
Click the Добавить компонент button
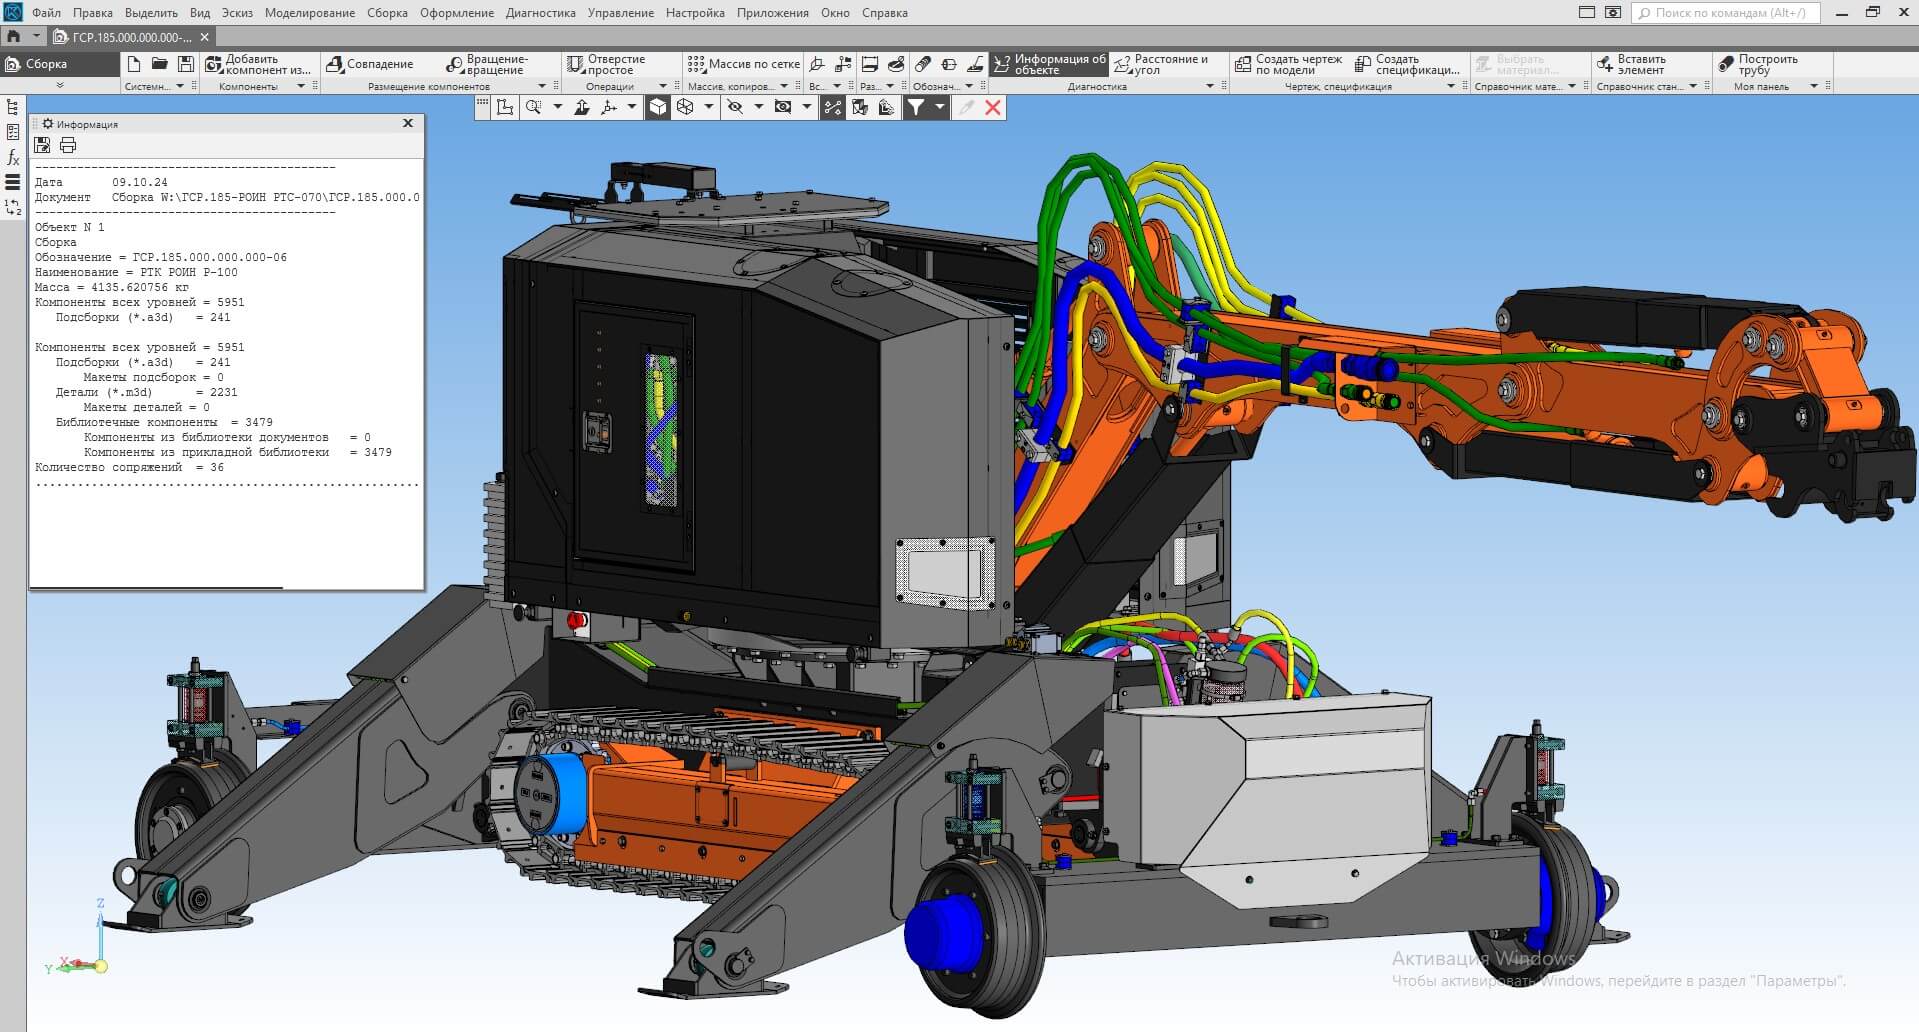[258, 65]
